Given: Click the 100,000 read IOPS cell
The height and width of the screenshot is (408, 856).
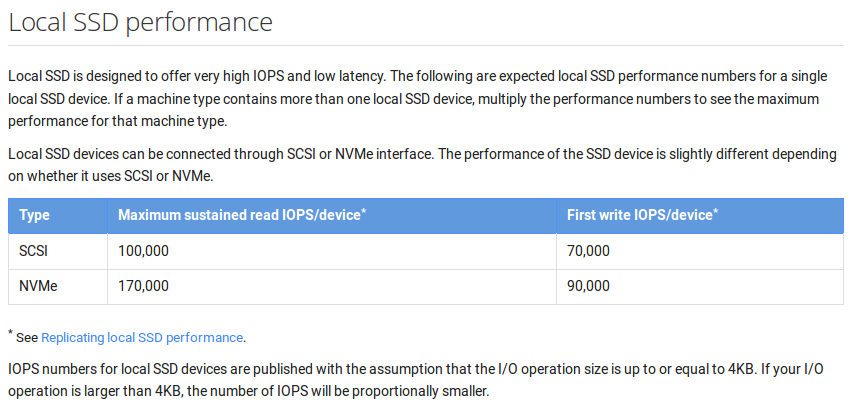Looking at the screenshot, I should pos(144,251).
